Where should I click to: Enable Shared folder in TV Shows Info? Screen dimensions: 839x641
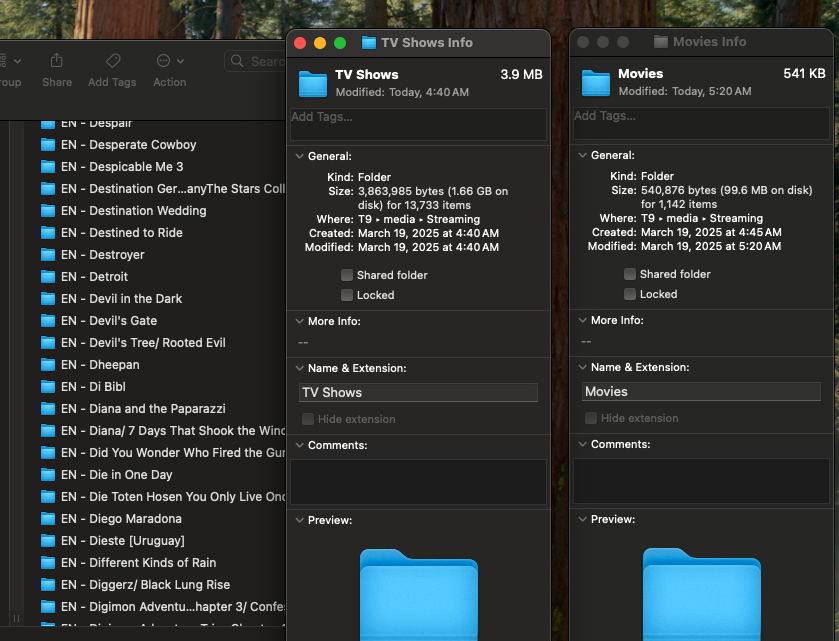pos(347,275)
